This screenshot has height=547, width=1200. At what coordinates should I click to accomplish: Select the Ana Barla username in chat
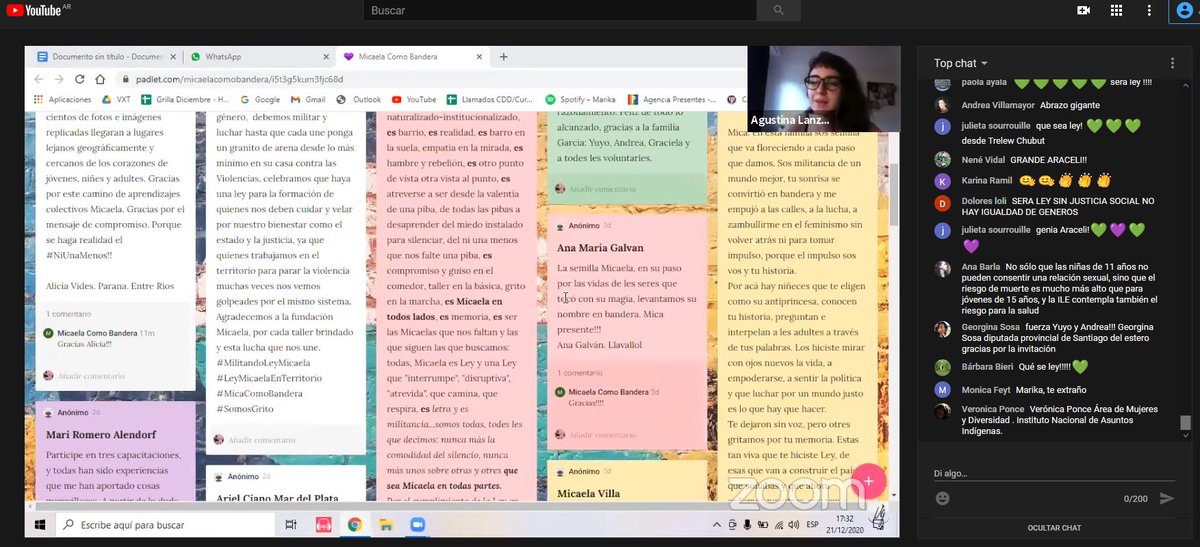click(981, 266)
